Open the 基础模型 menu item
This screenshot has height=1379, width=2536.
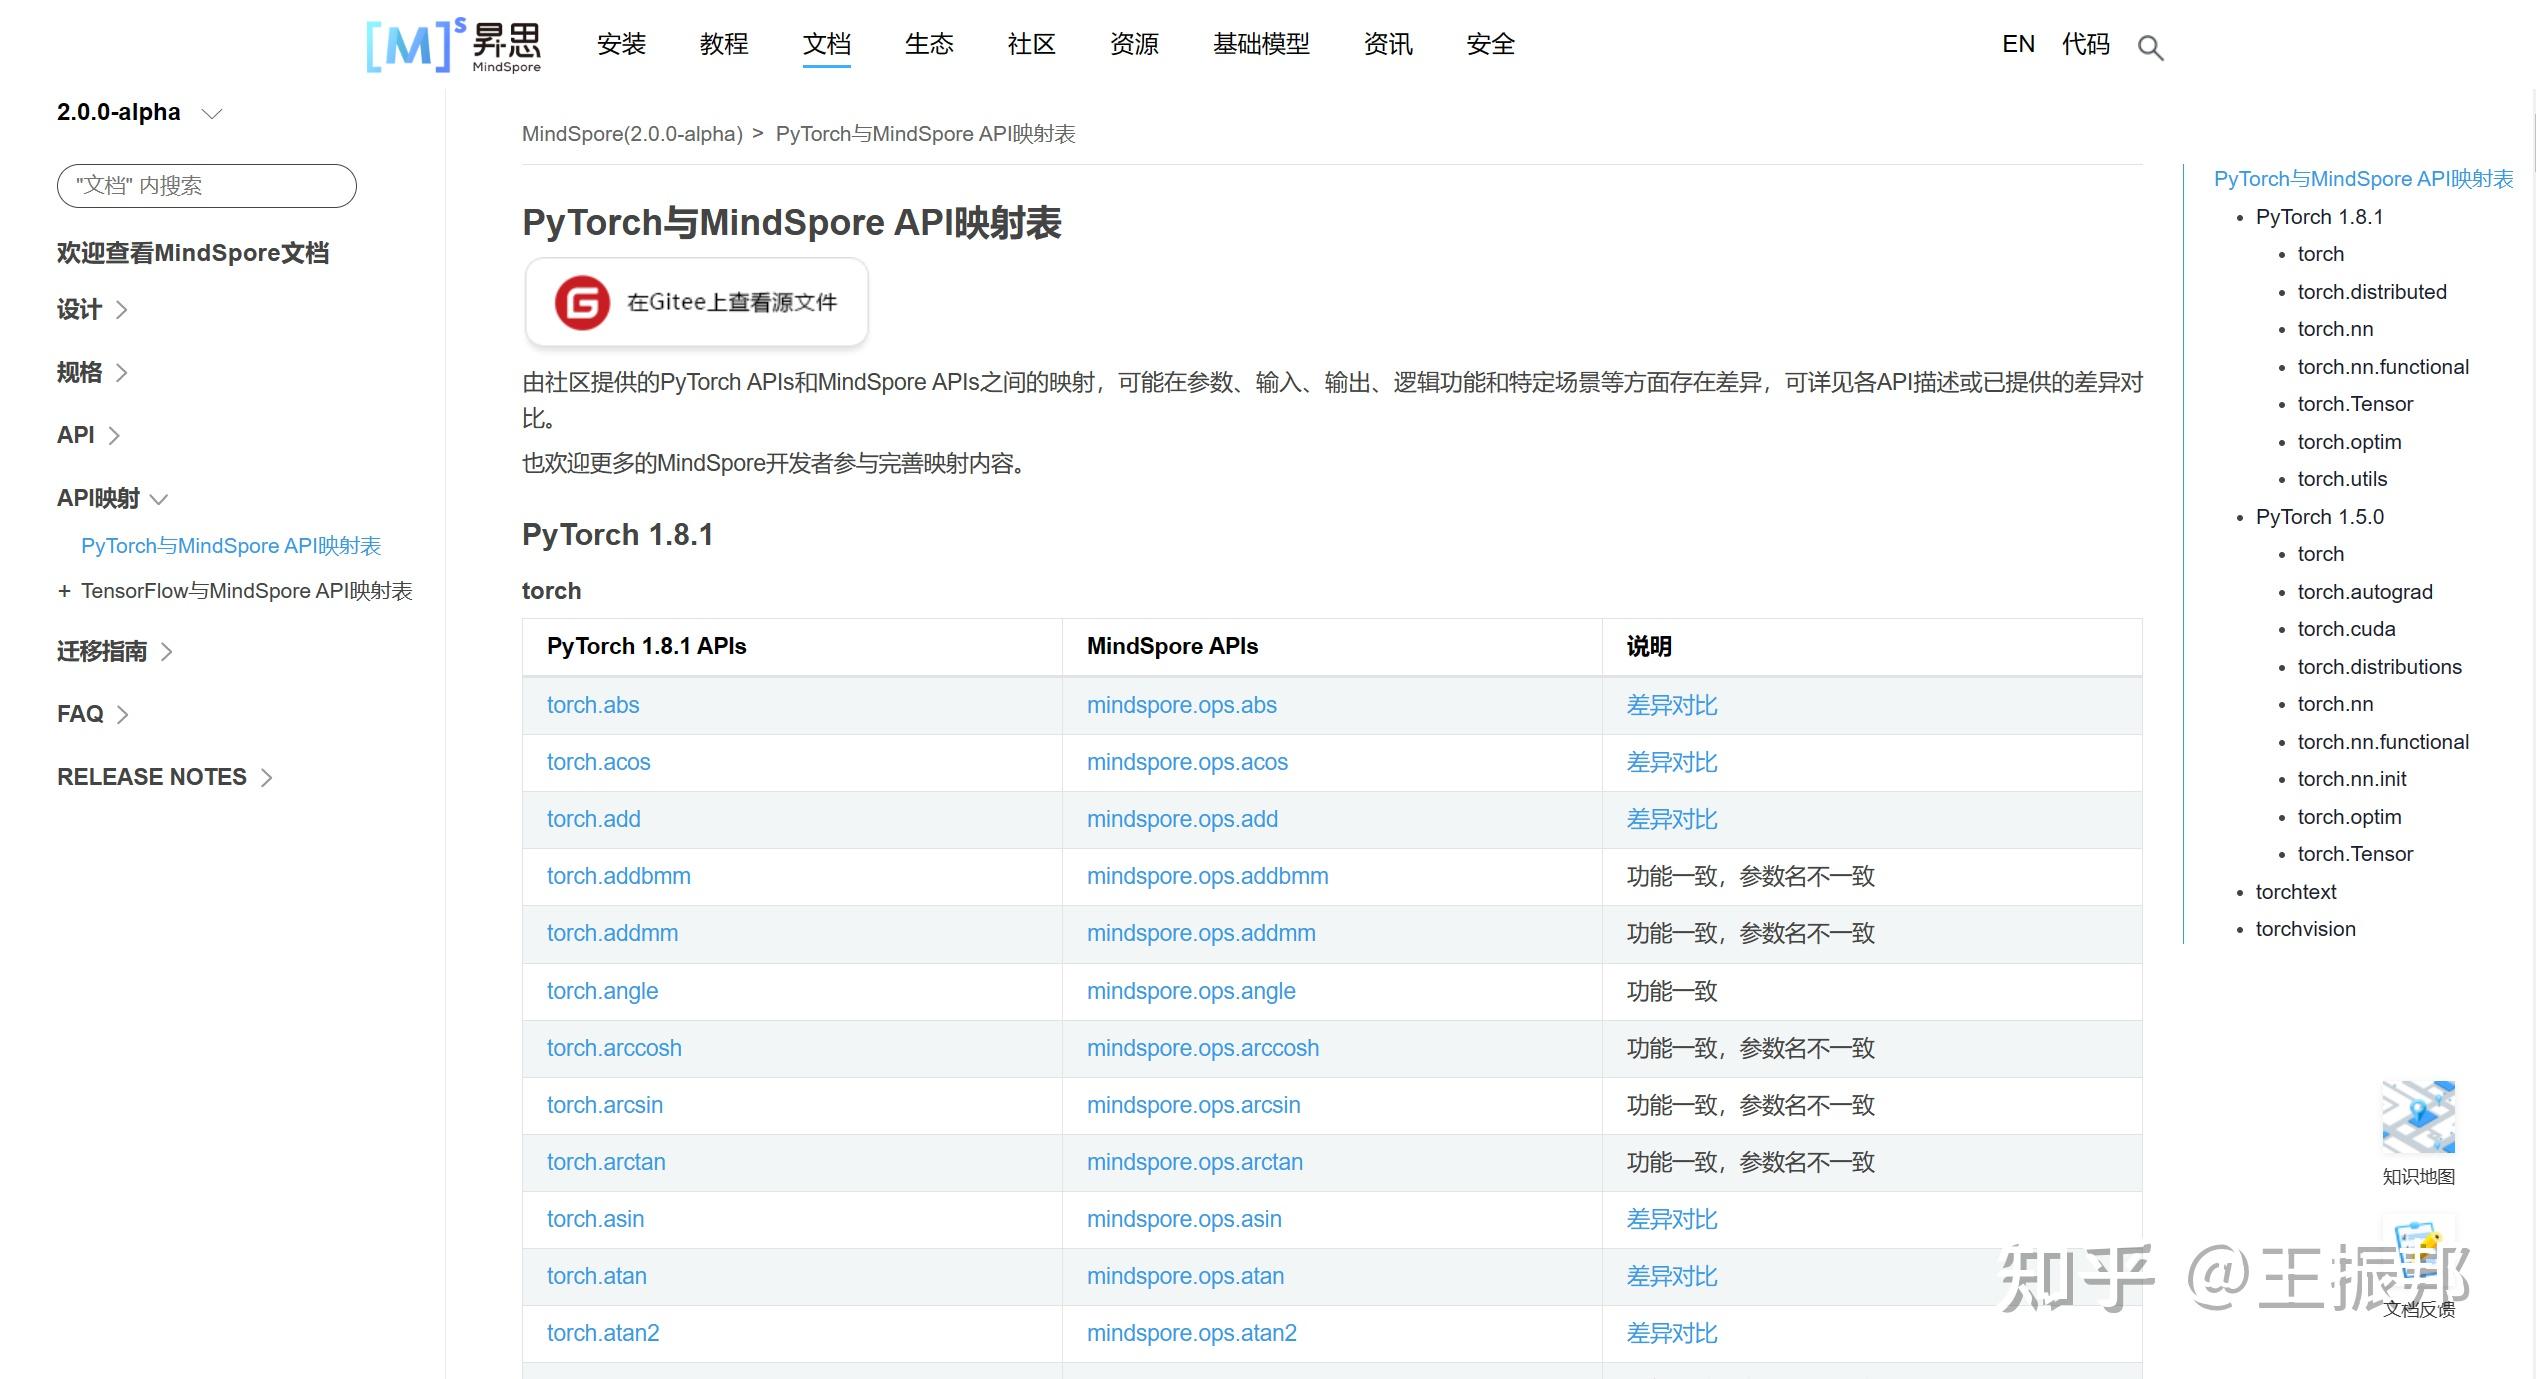(x=1261, y=44)
